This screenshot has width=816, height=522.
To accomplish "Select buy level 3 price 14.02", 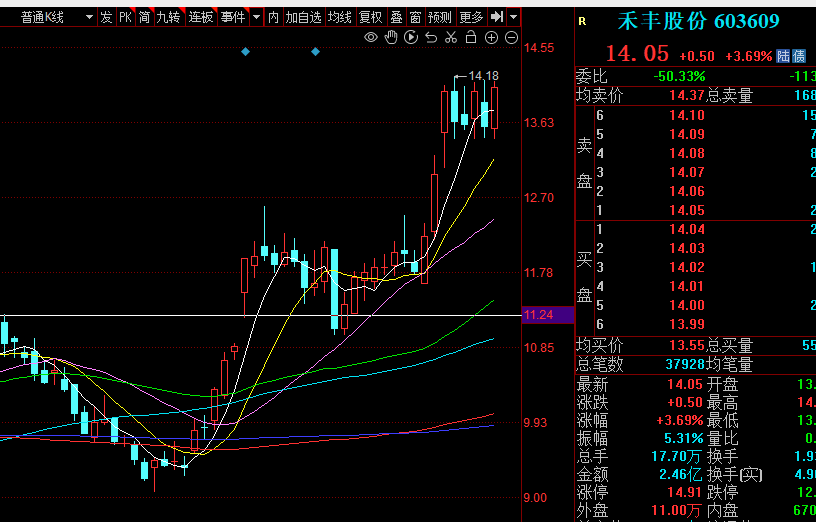I will [687, 267].
